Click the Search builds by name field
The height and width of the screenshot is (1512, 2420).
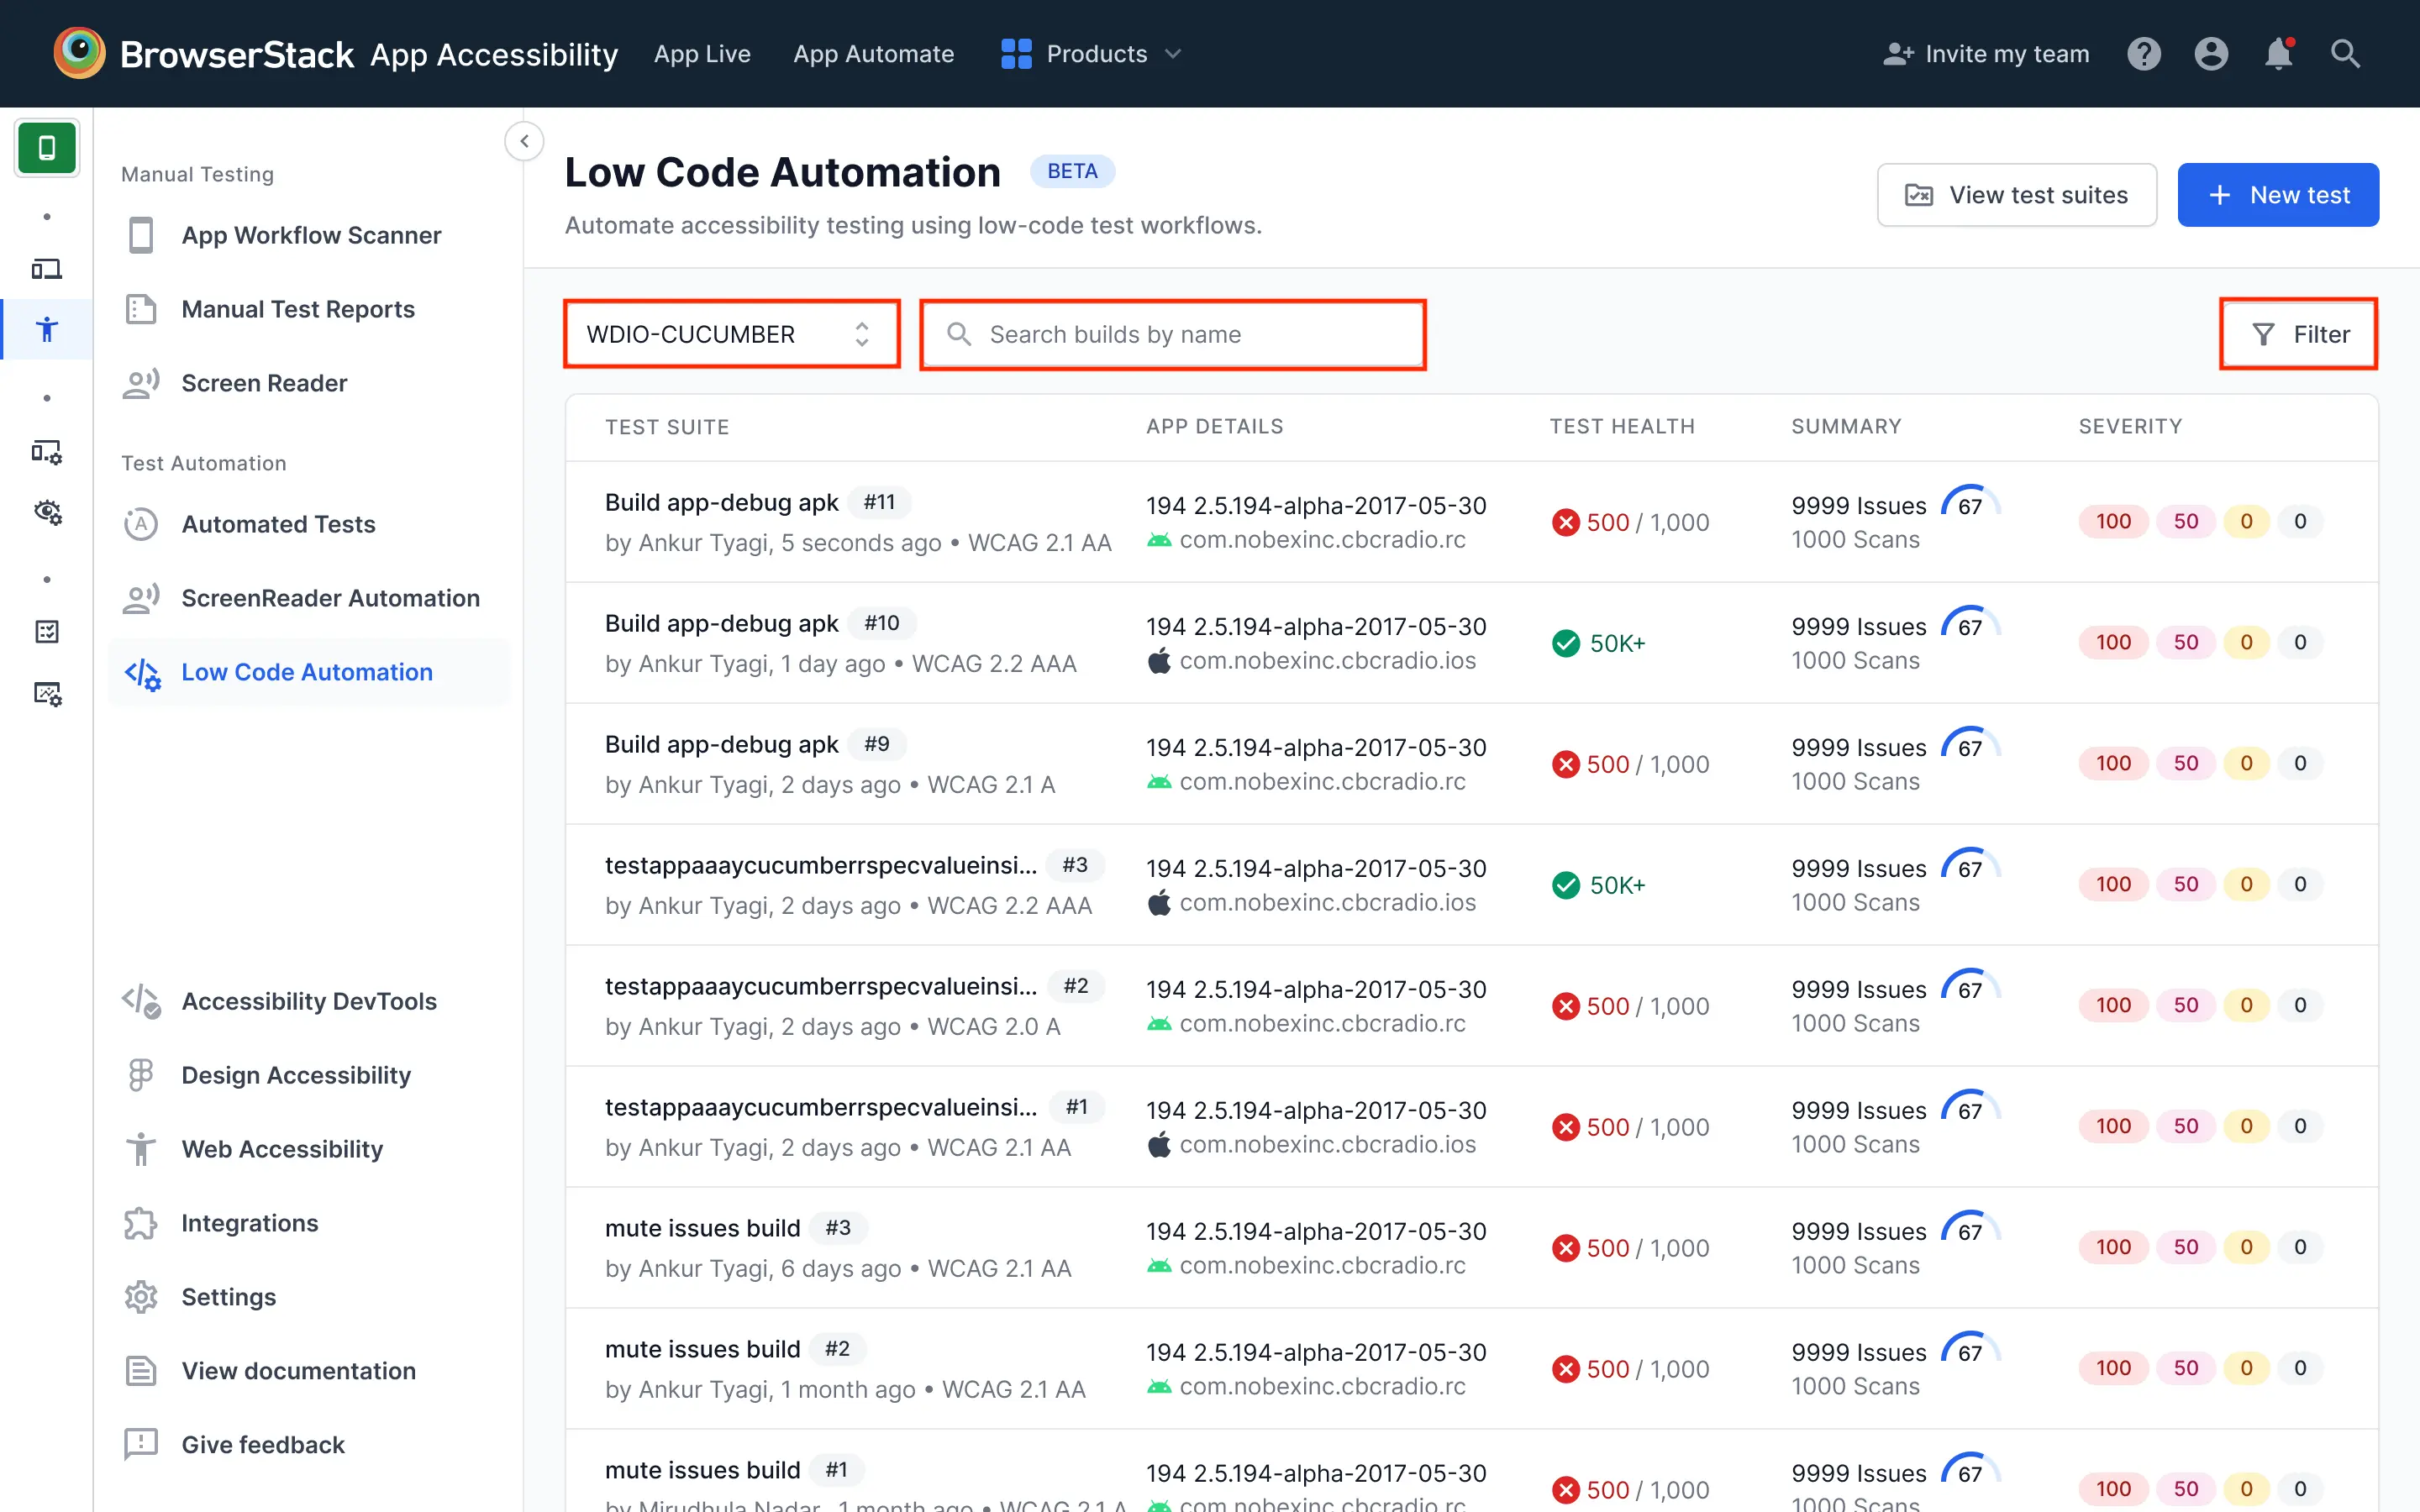[x=1172, y=334]
